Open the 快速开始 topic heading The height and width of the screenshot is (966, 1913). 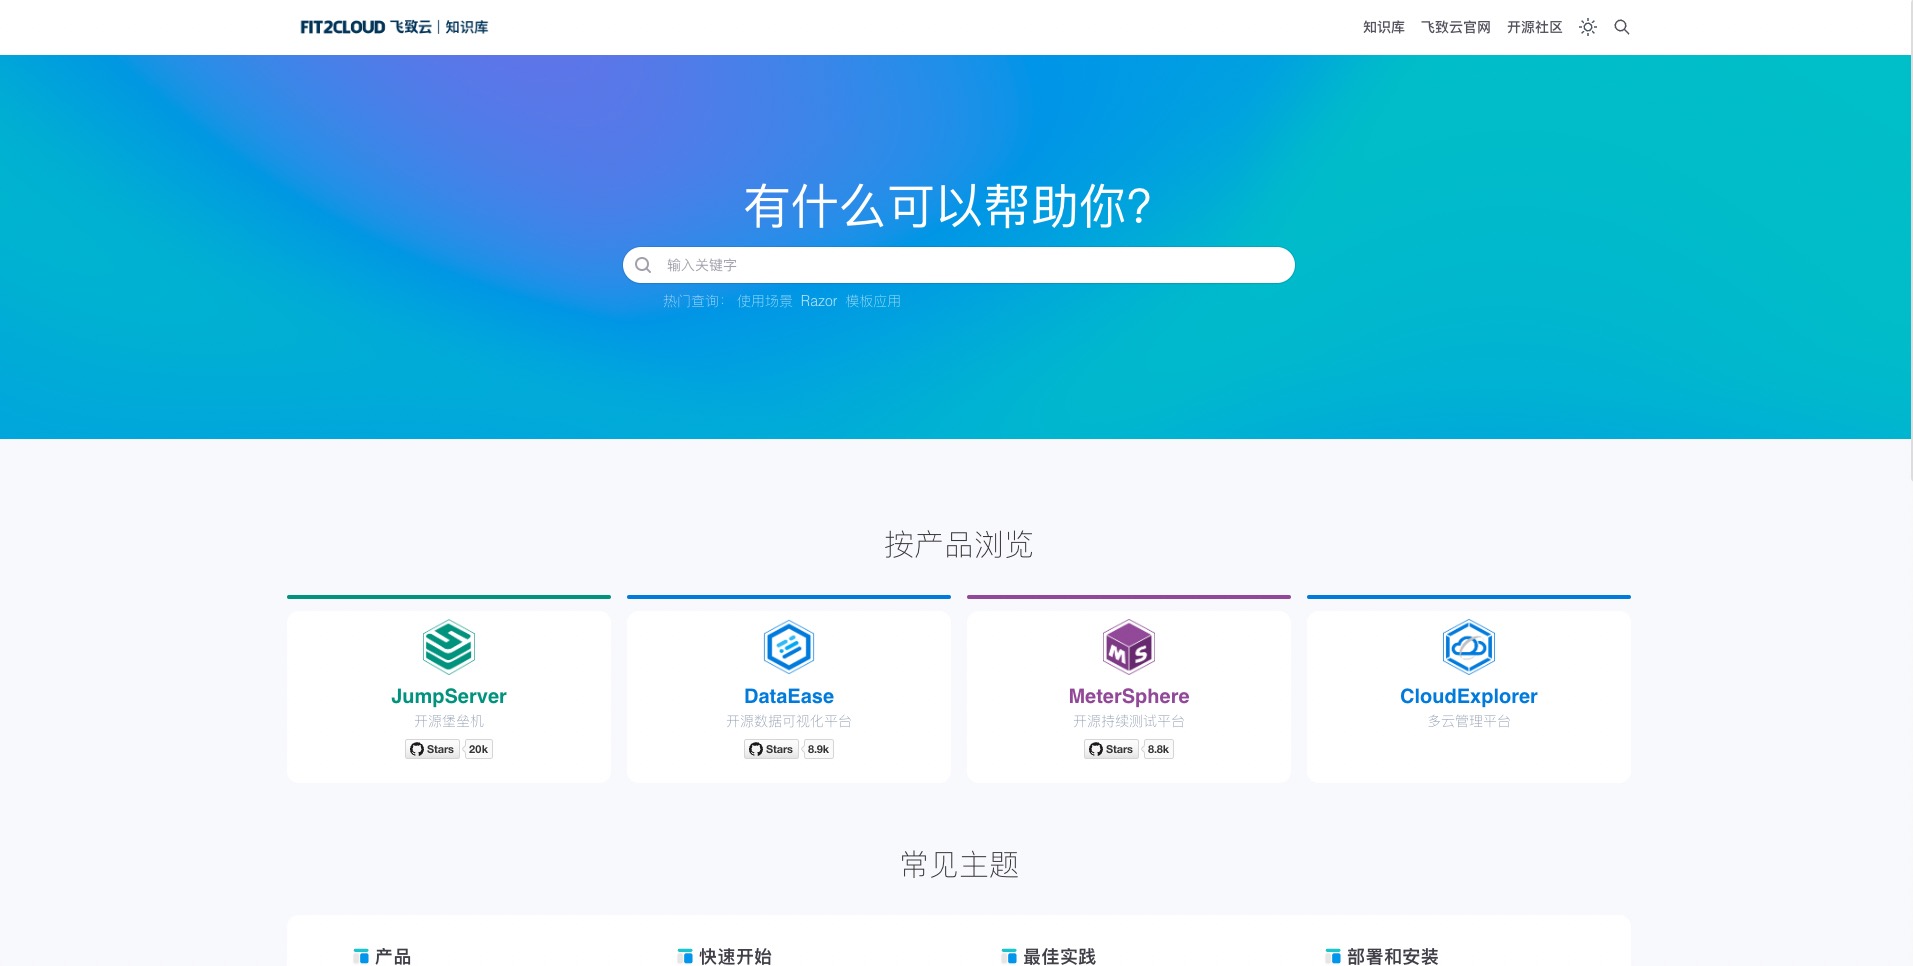tap(735, 957)
